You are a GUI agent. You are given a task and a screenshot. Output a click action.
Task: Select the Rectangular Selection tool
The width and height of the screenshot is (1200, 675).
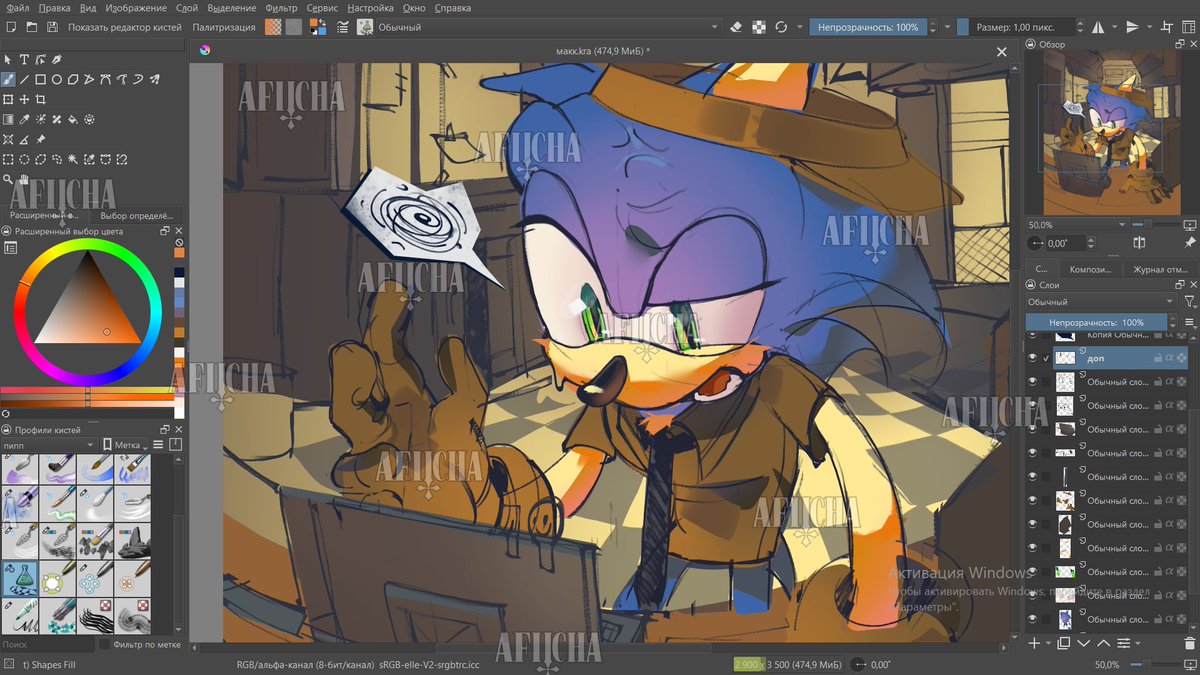coord(8,159)
